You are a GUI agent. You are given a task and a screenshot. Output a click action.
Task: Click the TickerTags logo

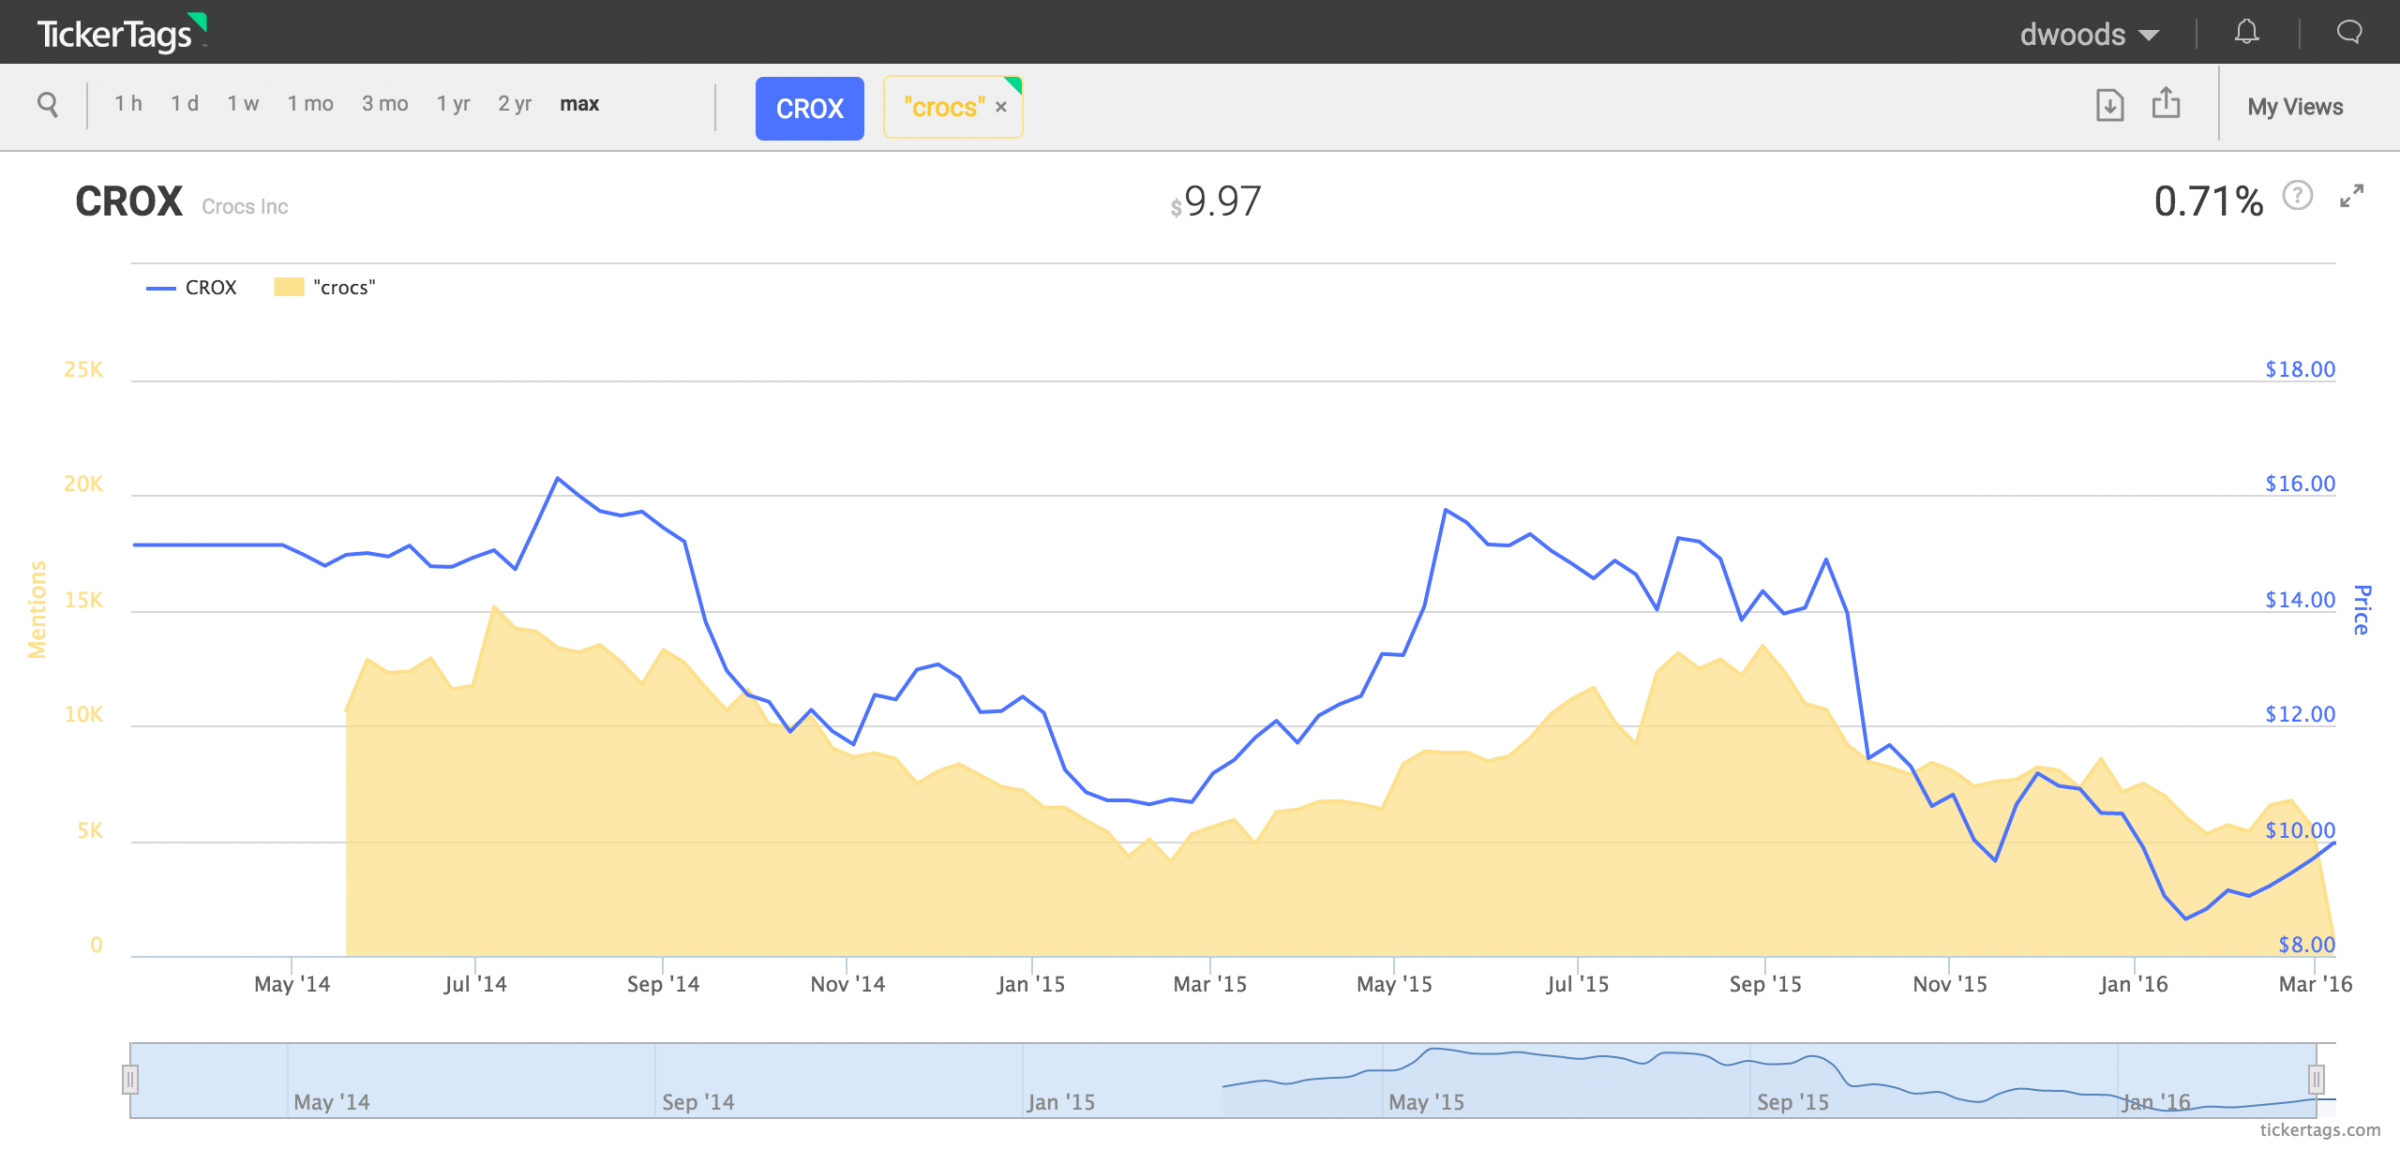pyautogui.click(x=122, y=33)
